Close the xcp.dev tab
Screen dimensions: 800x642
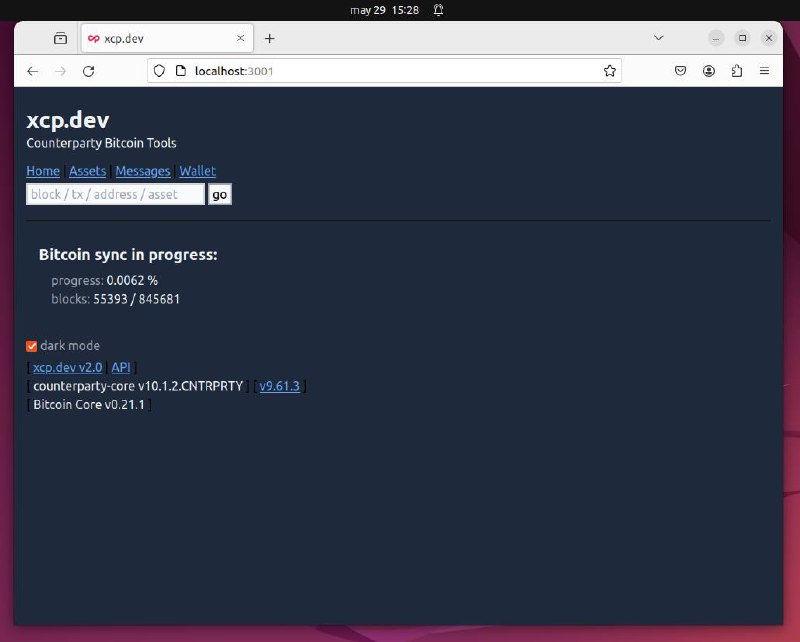click(x=240, y=38)
